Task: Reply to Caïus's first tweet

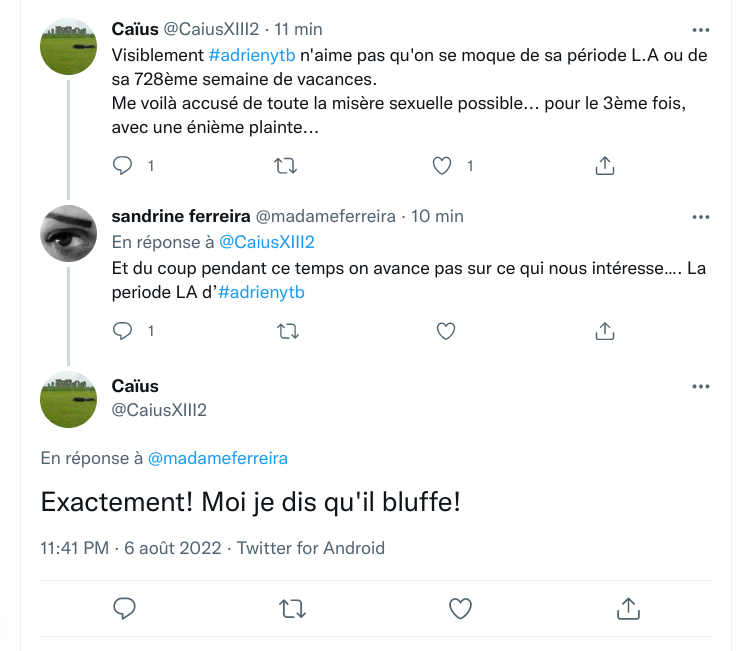Action: [123, 166]
